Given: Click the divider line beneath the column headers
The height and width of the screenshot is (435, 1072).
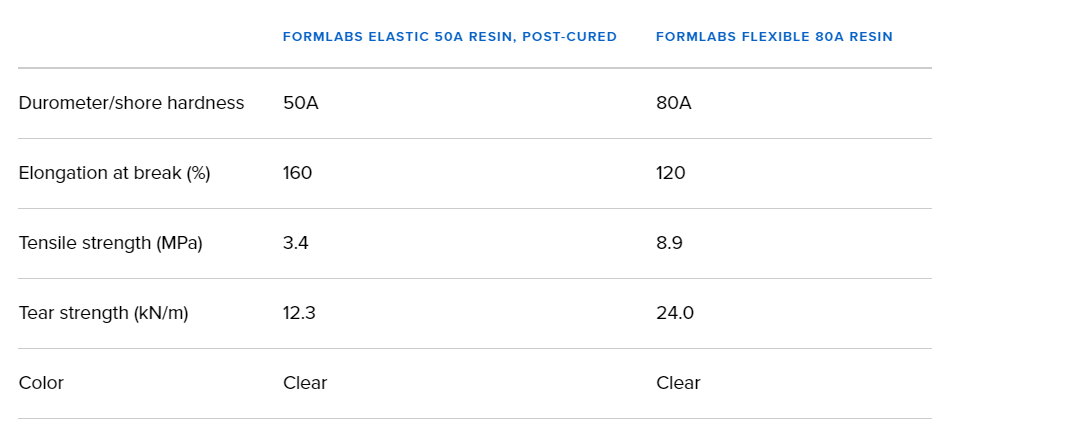Looking at the screenshot, I should [x=474, y=68].
